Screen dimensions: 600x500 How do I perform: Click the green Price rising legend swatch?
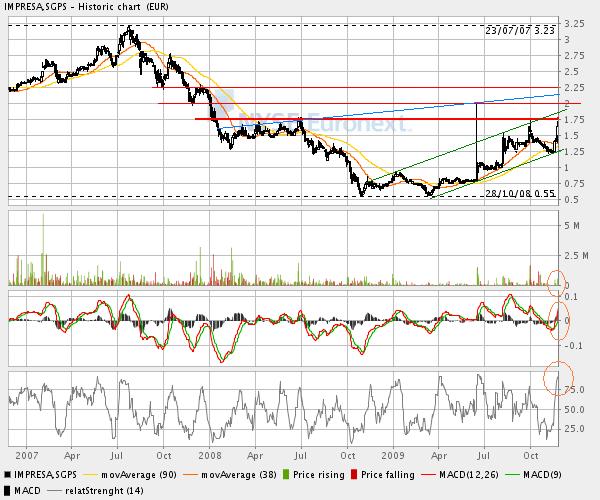tap(286, 475)
